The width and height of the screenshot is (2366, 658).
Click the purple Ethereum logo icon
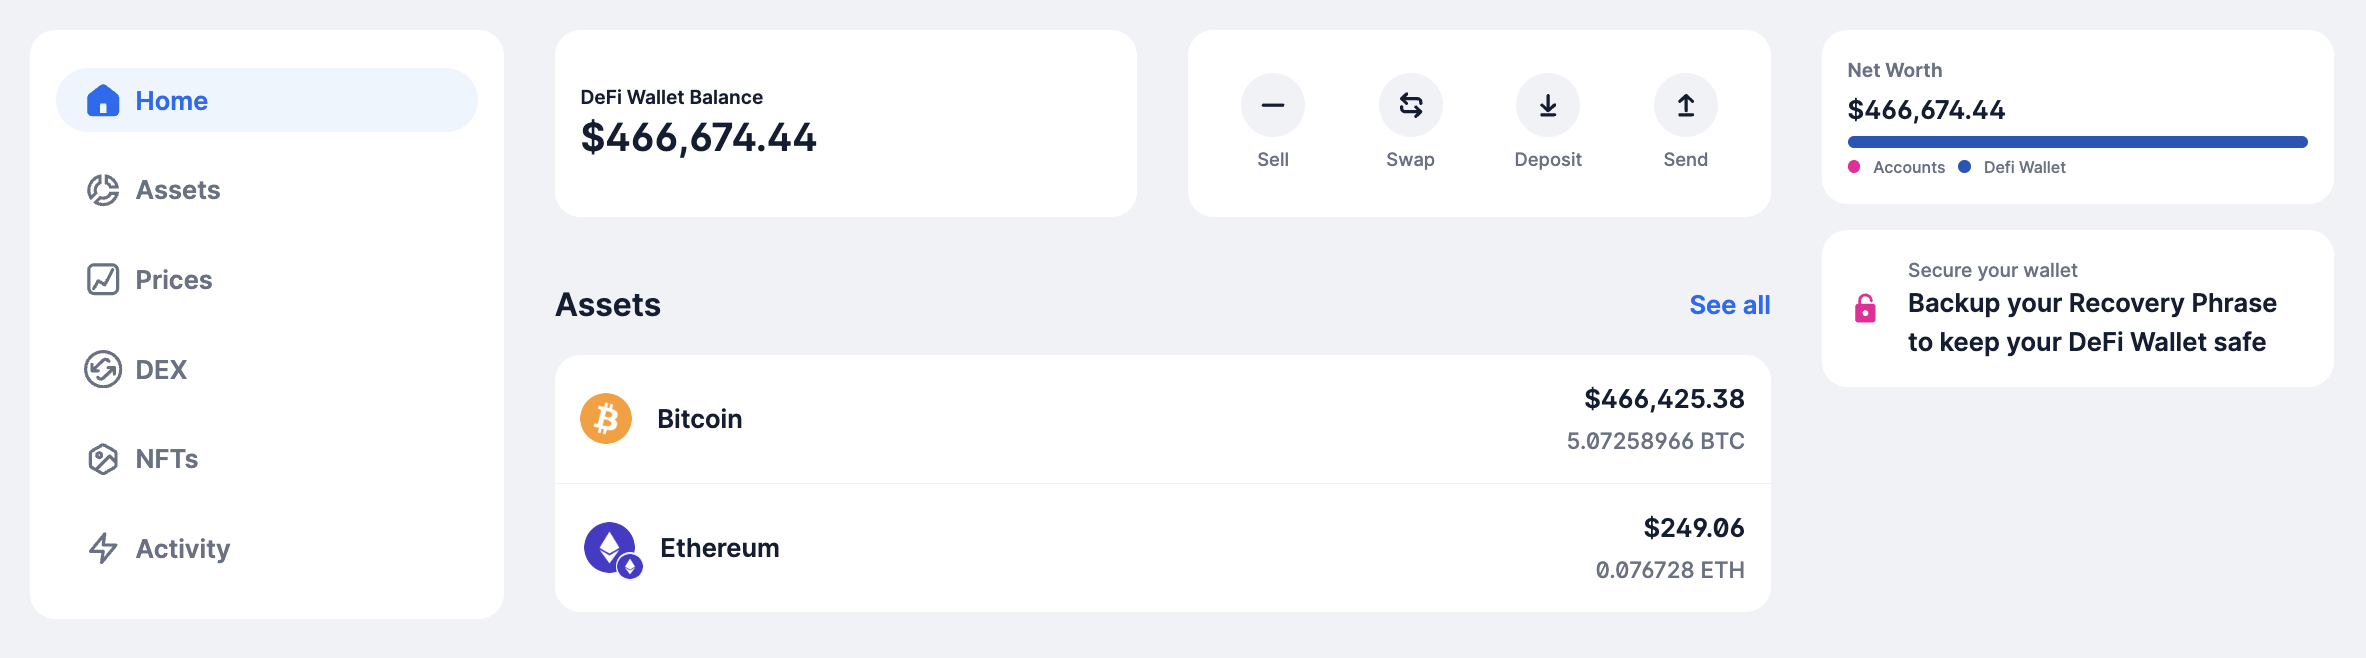click(x=611, y=548)
